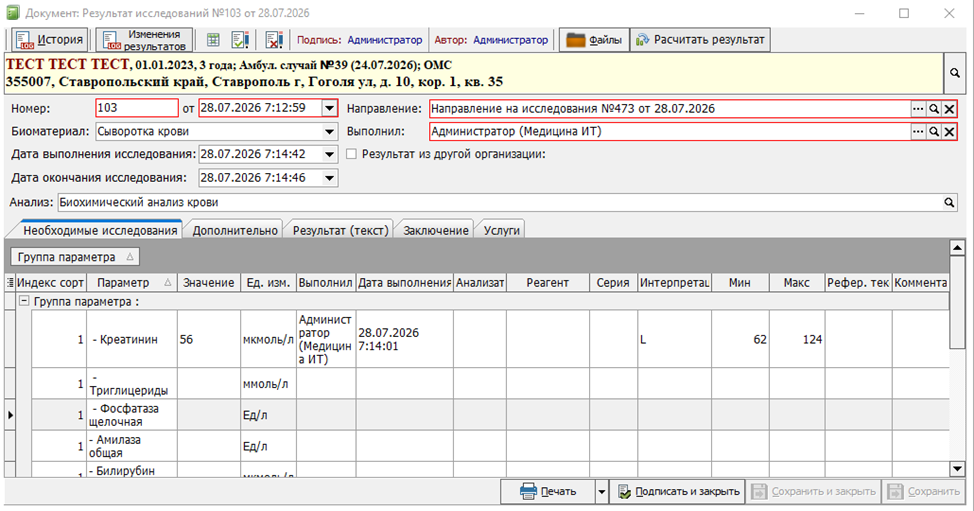Collapse the Группа параметра group row

24,301
